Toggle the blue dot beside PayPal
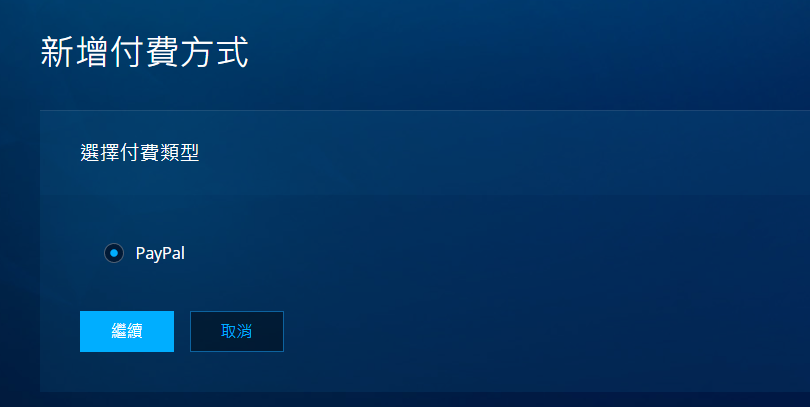Screen dimensions: 810x407 [114, 253]
